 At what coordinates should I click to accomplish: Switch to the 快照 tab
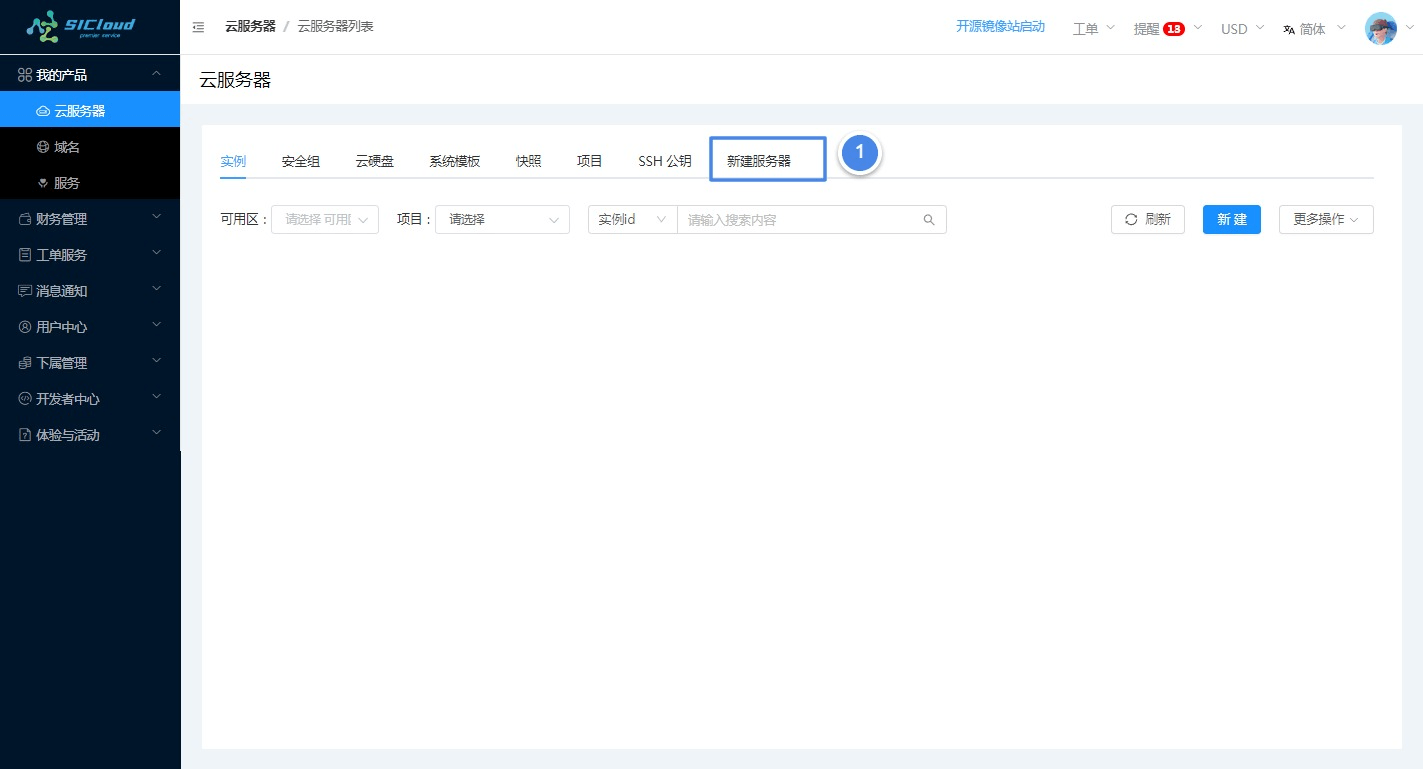pos(527,160)
